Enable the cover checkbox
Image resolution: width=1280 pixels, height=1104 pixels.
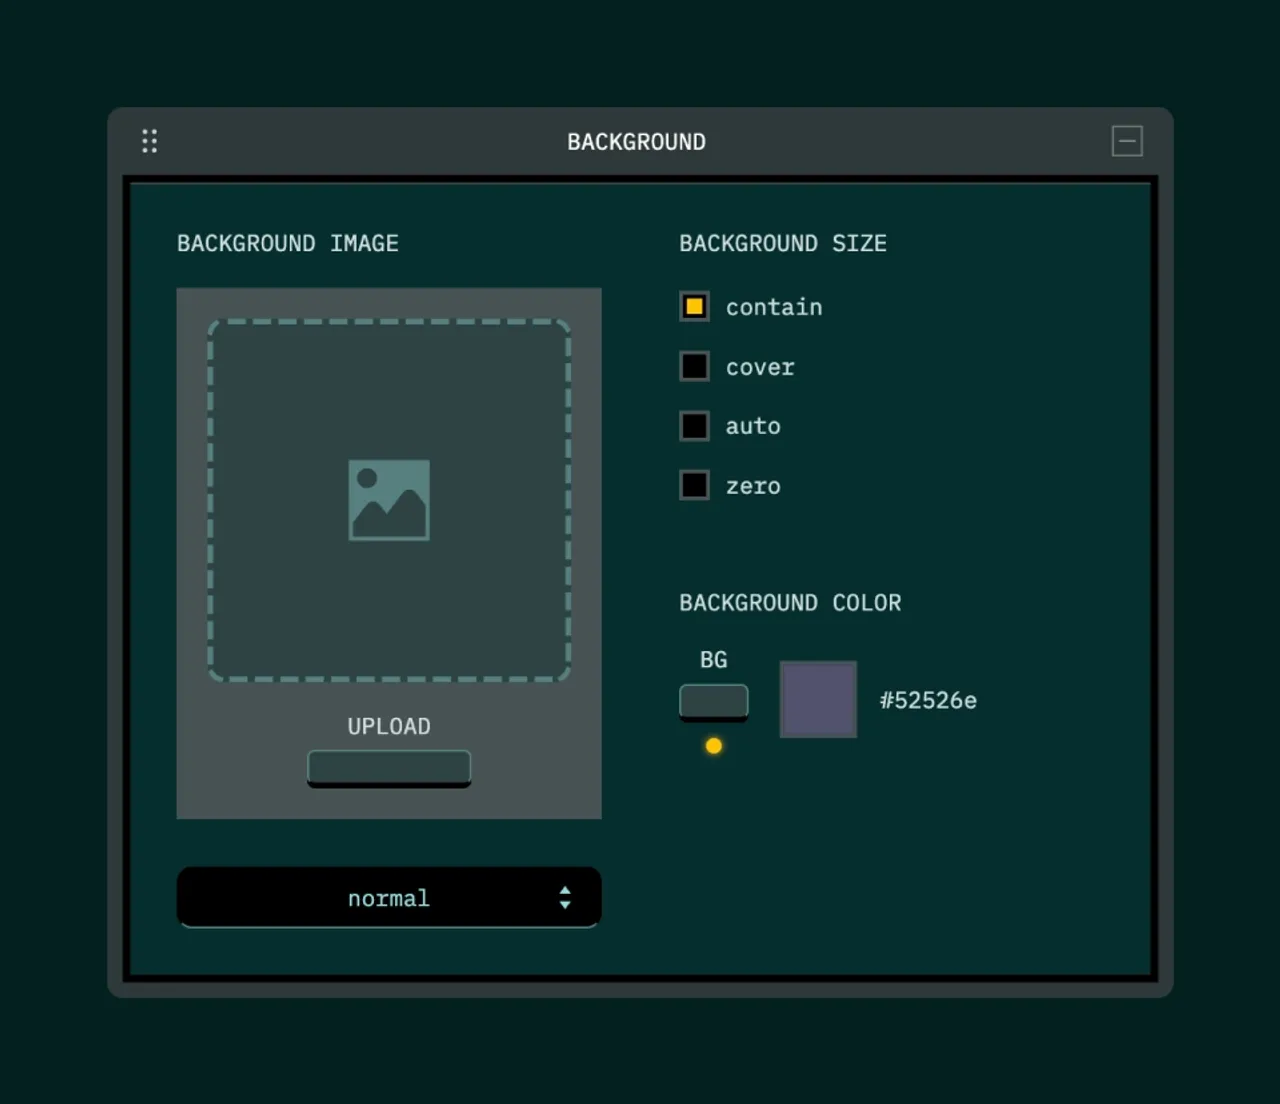(694, 367)
